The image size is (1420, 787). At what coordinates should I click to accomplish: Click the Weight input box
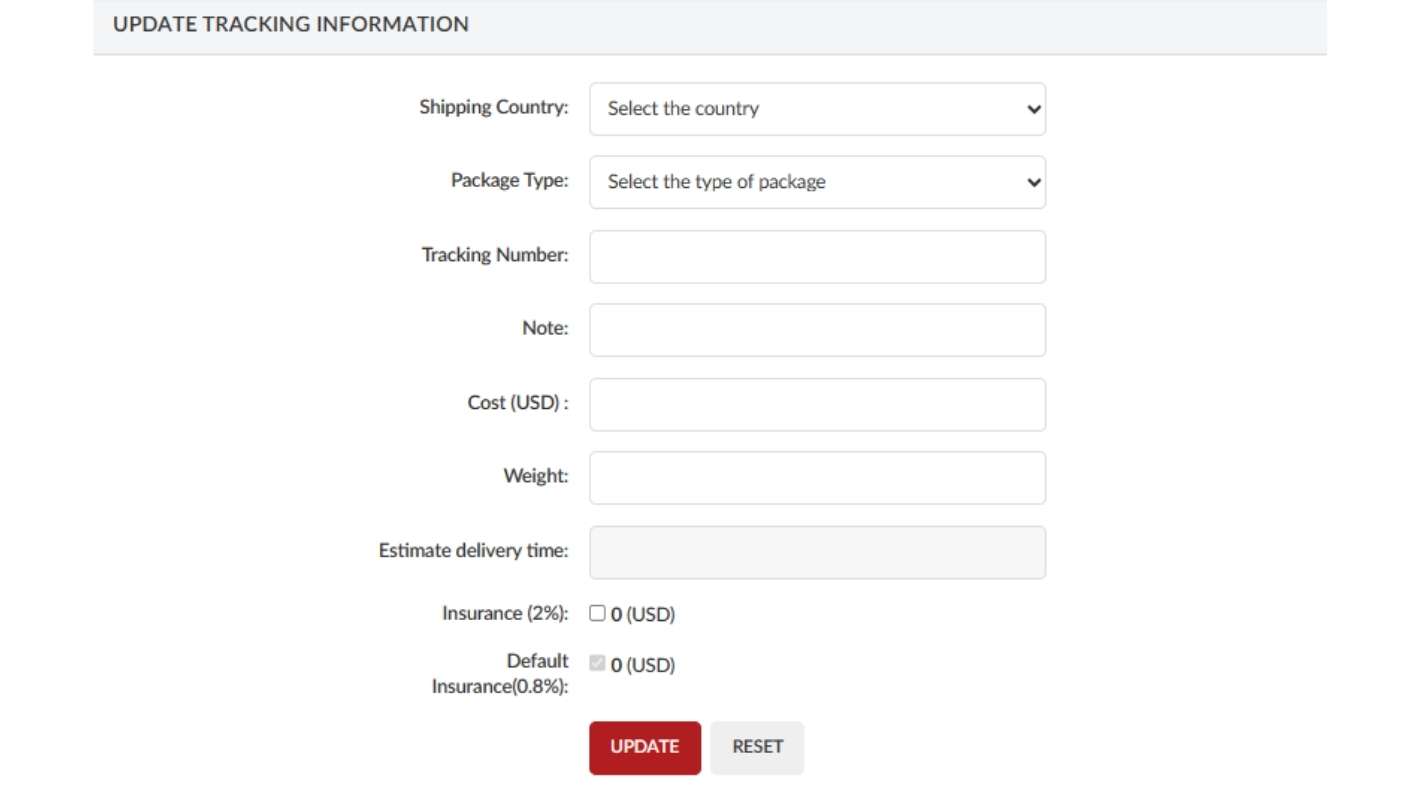[816, 478]
